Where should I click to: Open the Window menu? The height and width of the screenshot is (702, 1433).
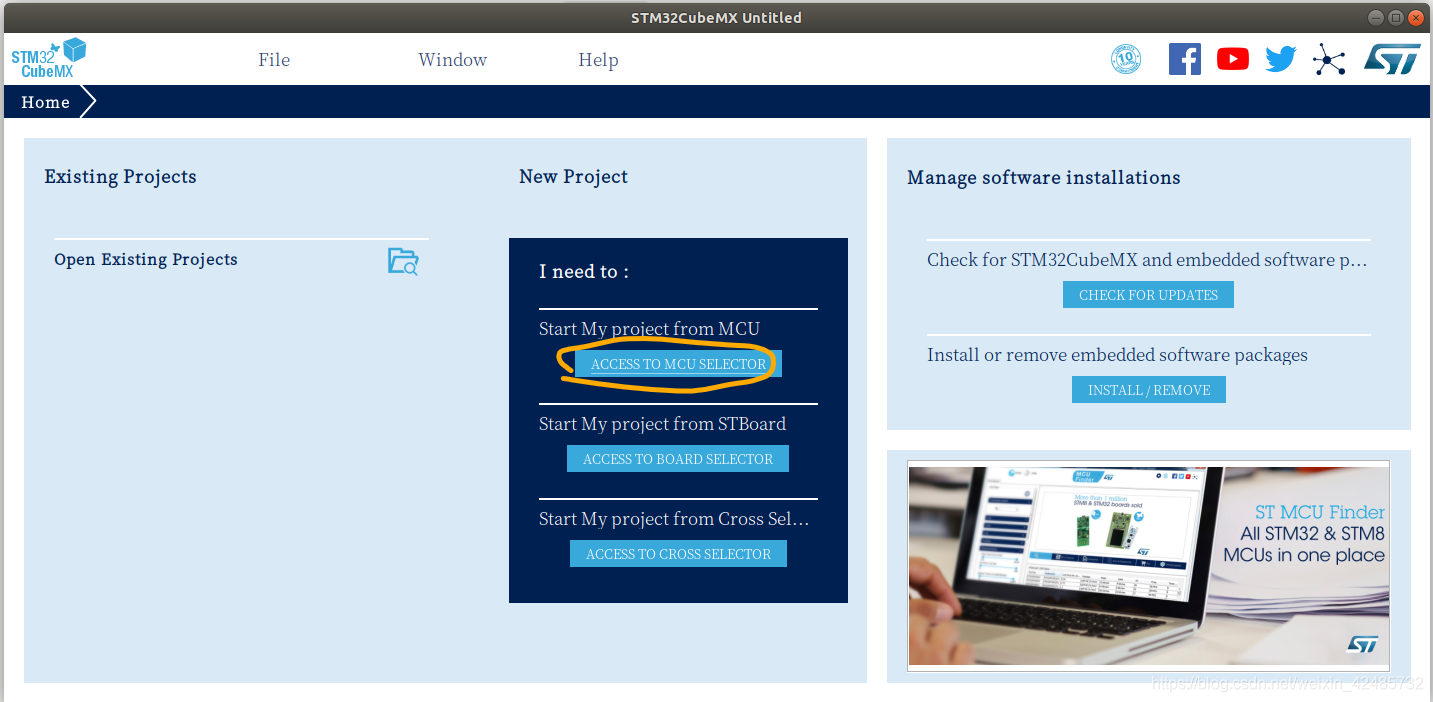(452, 60)
